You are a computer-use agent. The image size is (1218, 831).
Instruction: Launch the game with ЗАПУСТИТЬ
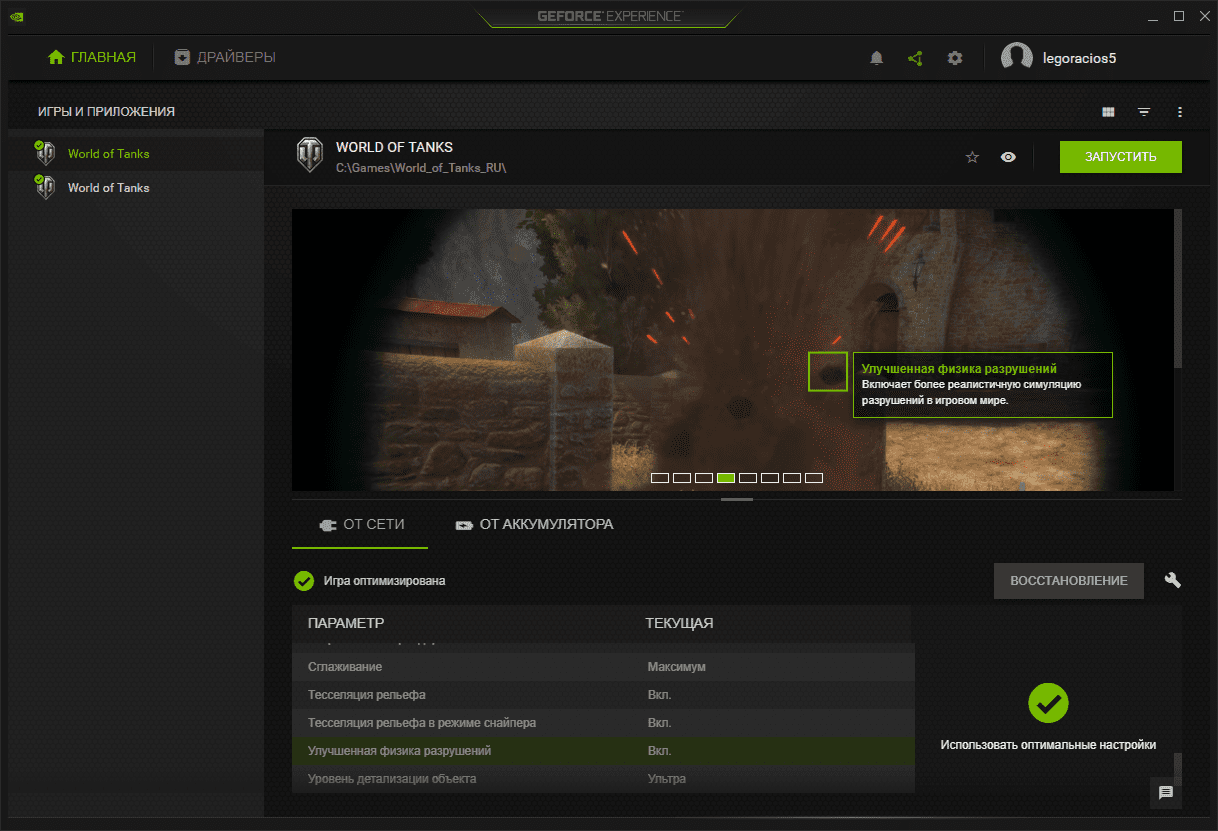pos(1121,157)
